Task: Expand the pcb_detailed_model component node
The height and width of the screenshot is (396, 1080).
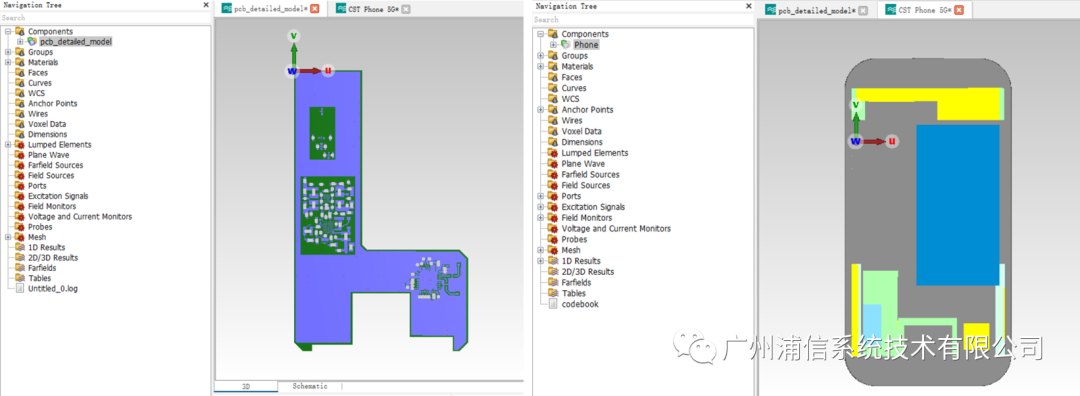Action: (x=20, y=41)
